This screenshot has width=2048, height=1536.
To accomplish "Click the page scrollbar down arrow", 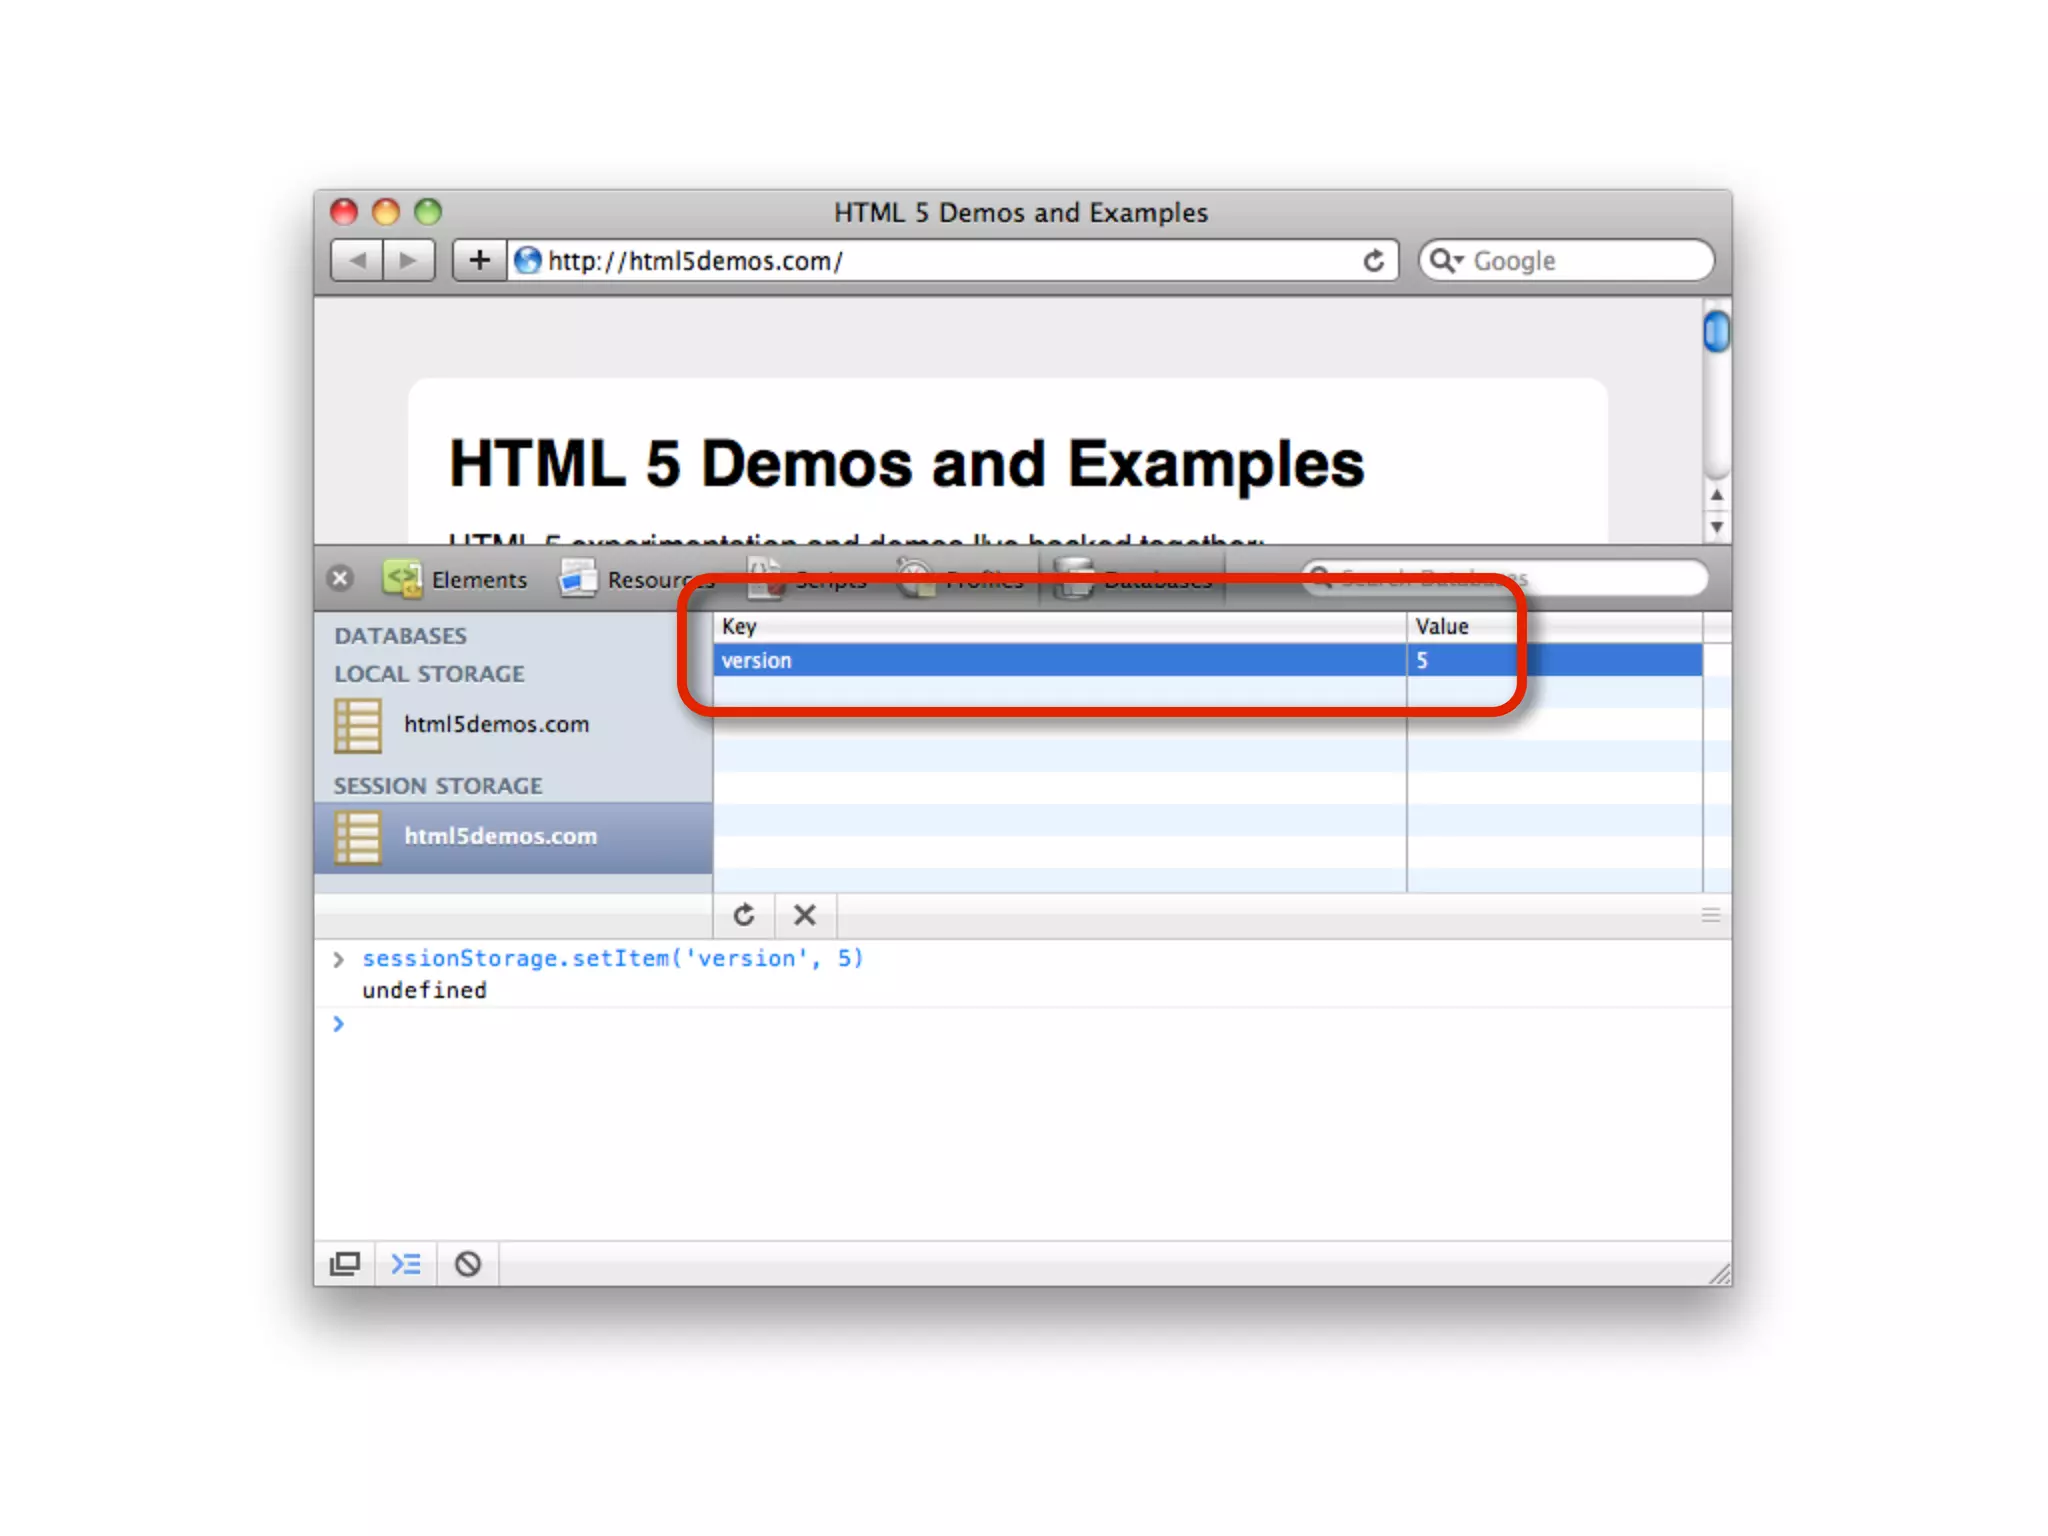I will (x=1716, y=526).
